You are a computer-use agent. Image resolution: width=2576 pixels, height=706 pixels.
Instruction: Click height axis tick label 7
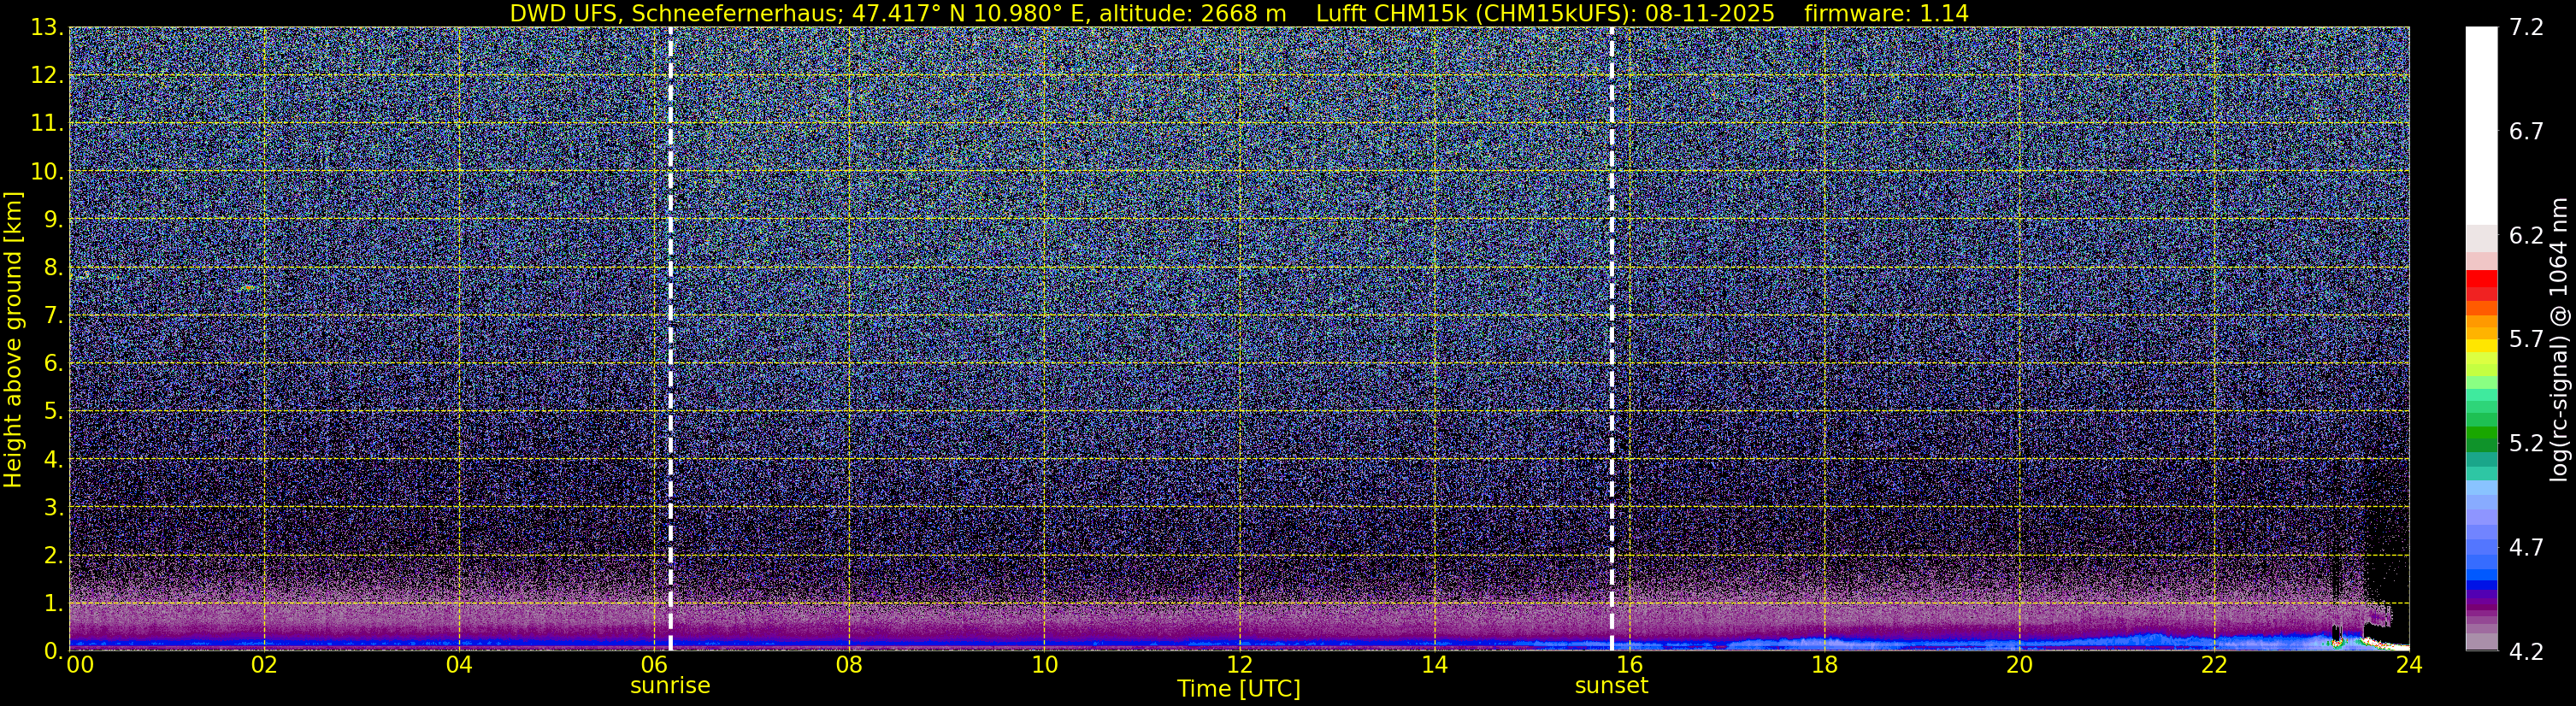click(x=52, y=315)
